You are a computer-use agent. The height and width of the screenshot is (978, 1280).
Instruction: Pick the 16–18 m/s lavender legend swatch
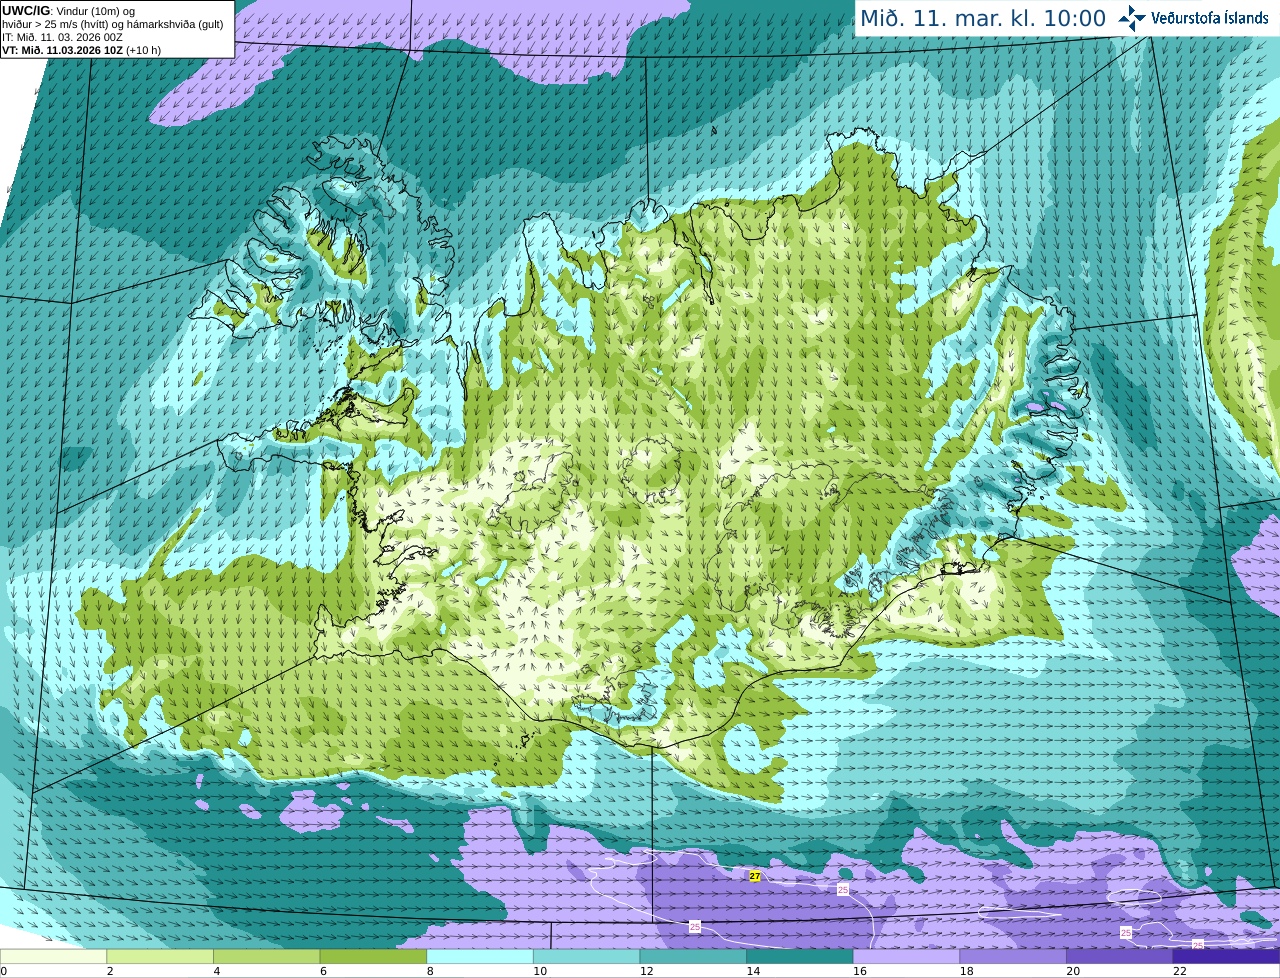(906, 957)
